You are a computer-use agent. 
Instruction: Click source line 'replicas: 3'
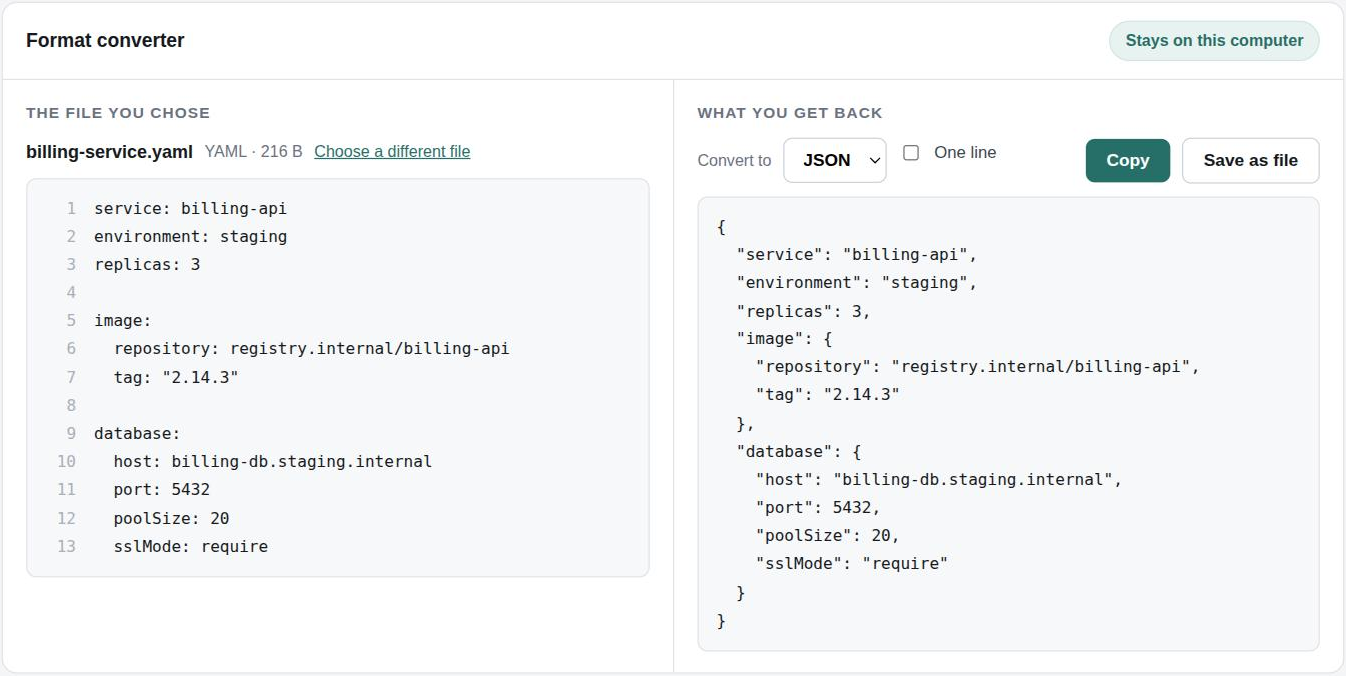coord(147,265)
